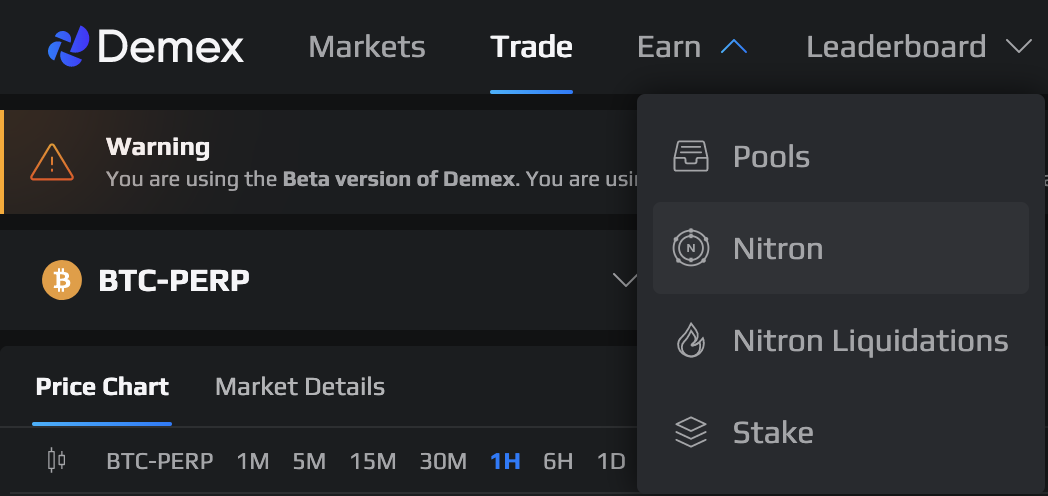Image resolution: width=1048 pixels, height=496 pixels.
Task: Select the 1D chart interval
Action: click(611, 462)
